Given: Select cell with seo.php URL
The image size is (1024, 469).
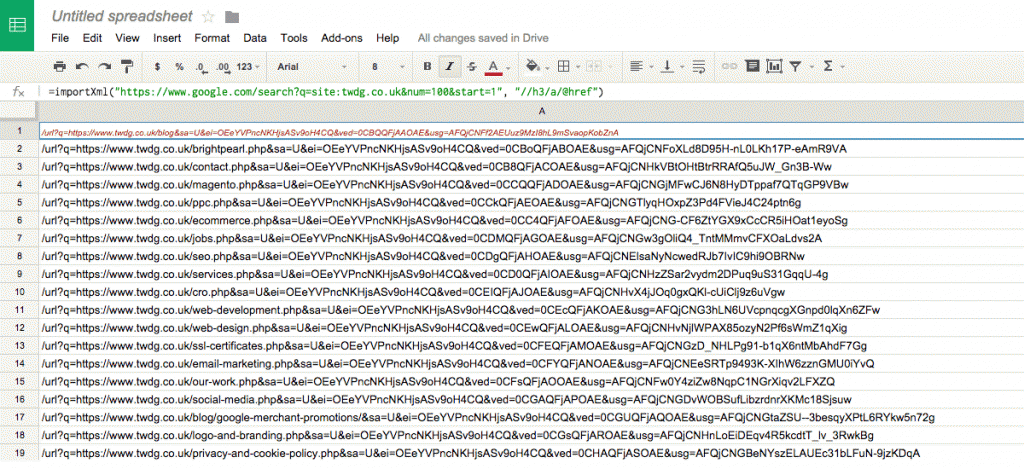Looking at the screenshot, I should [x=531, y=255].
